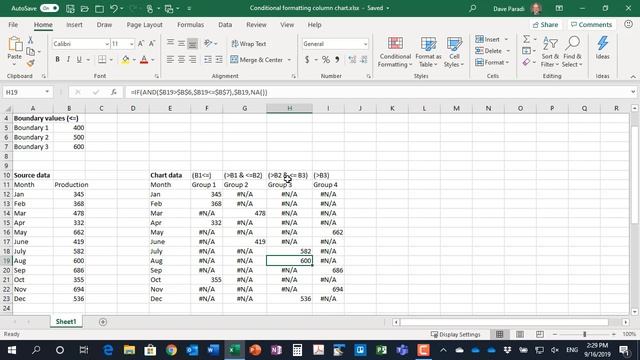
Task: Adjust the zoom slider handle
Action: point(584,334)
